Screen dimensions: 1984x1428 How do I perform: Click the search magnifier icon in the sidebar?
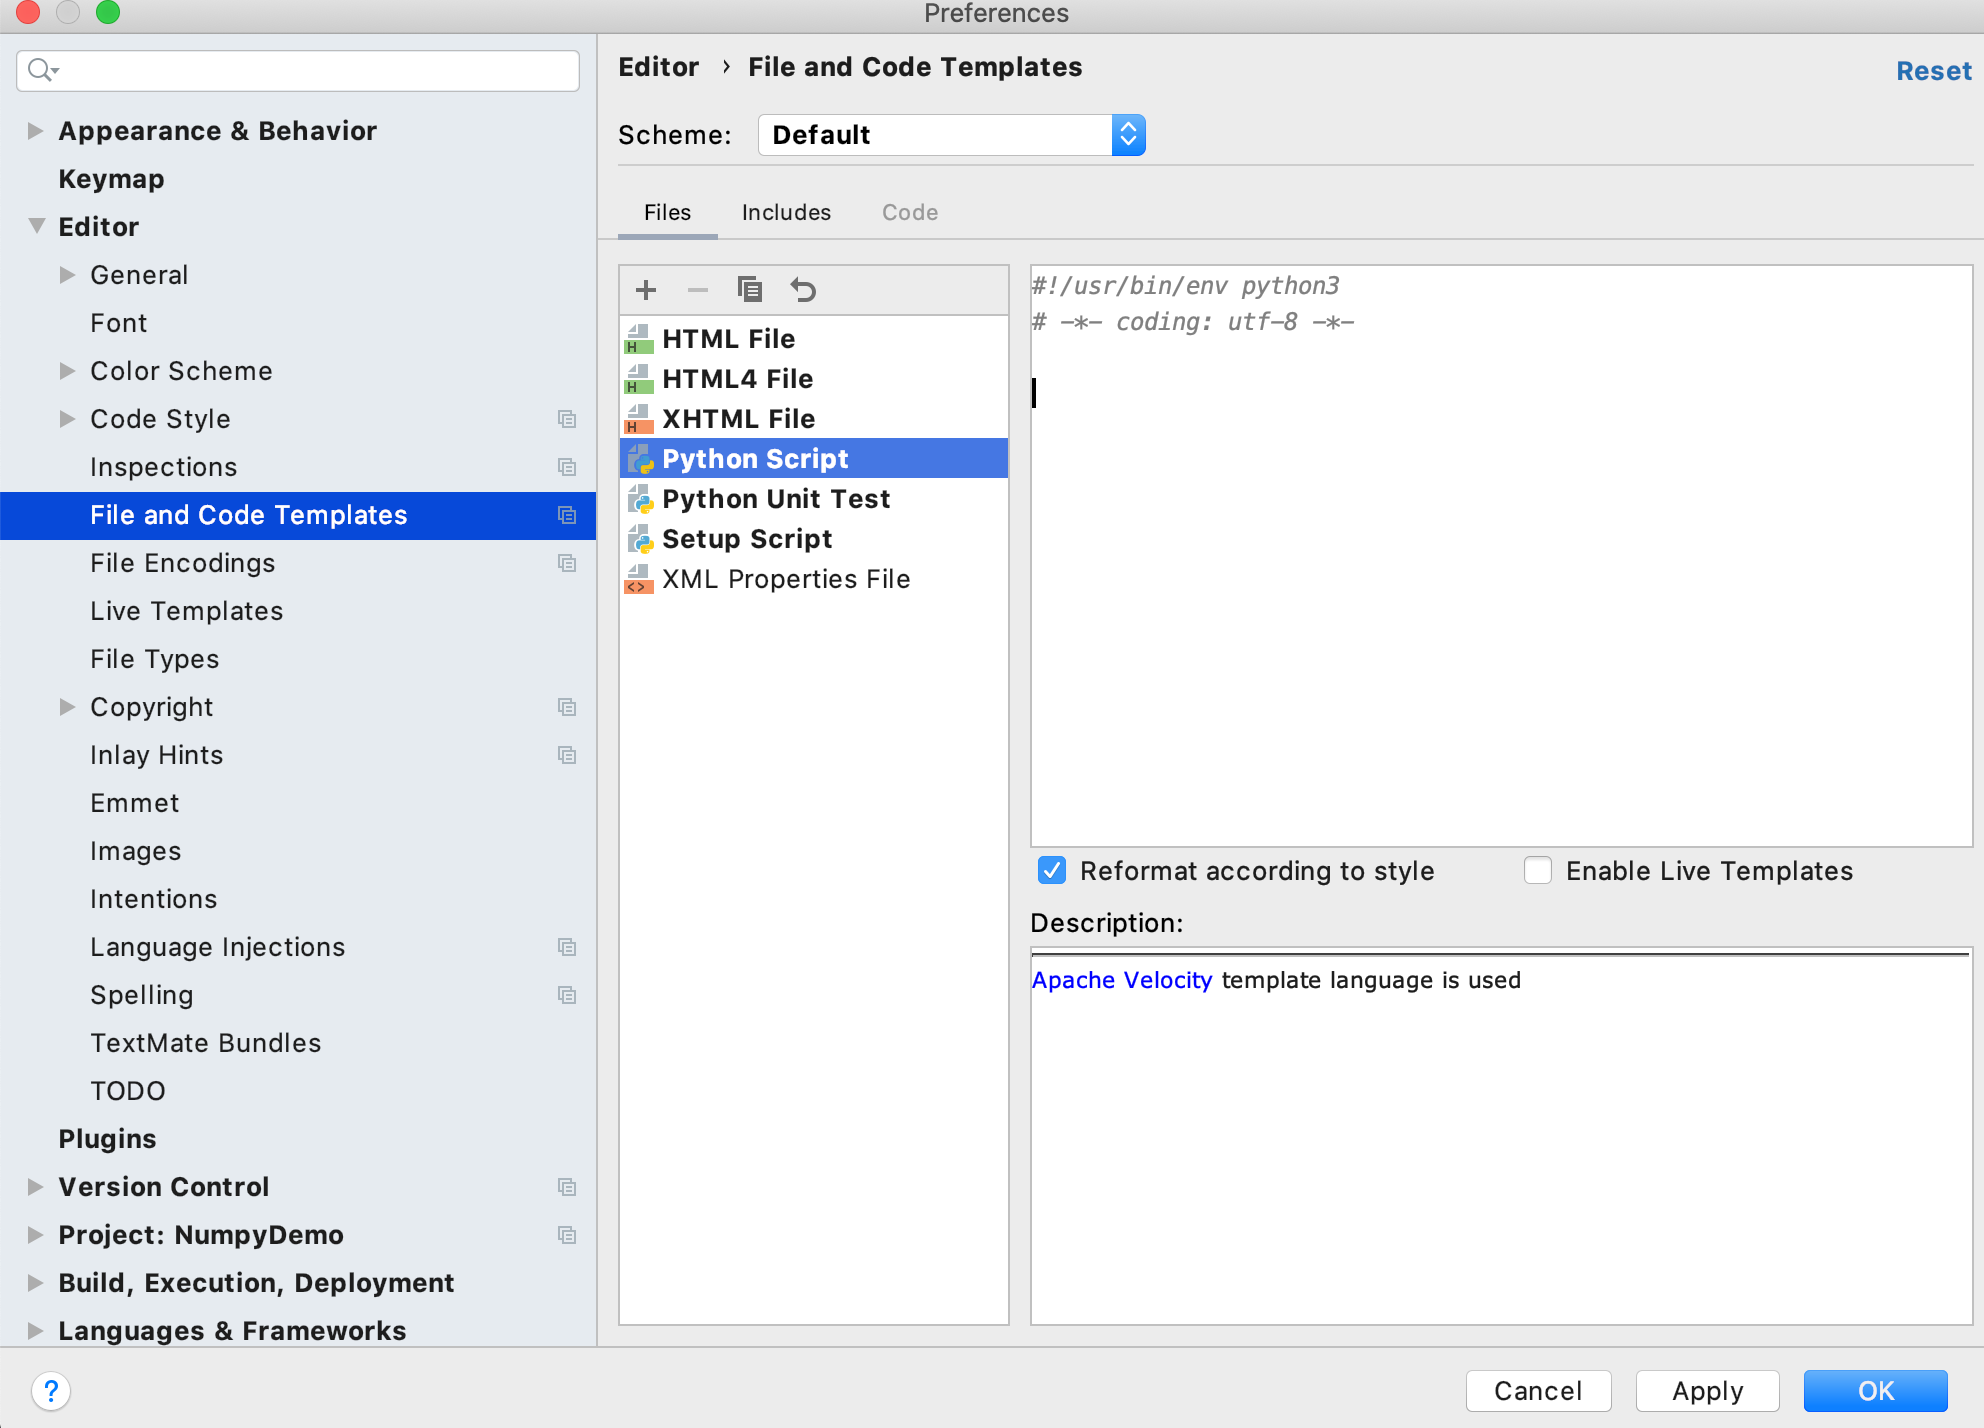point(41,70)
